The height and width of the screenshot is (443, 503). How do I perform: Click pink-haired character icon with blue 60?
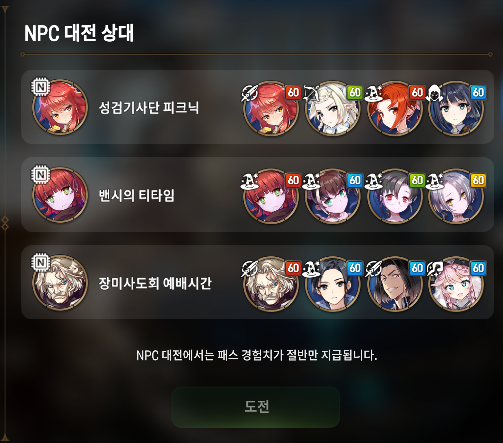tap(456, 284)
